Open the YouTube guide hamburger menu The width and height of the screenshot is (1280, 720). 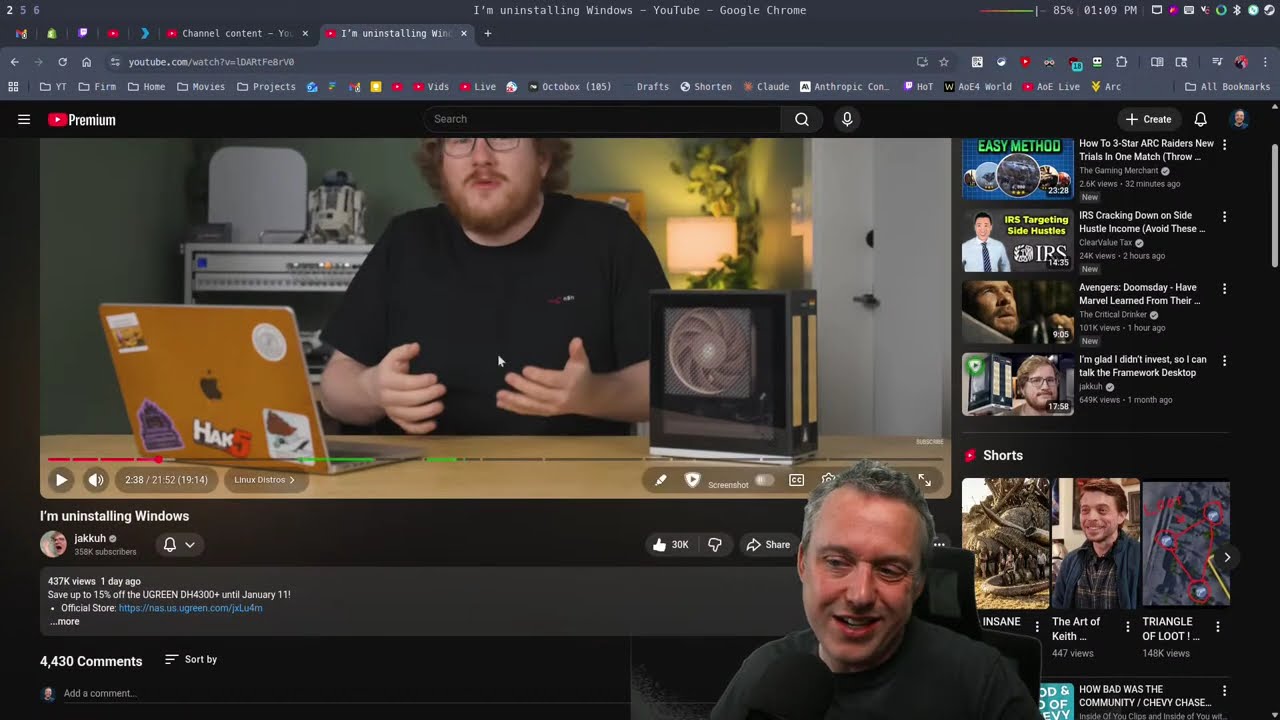(x=24, y=119)
